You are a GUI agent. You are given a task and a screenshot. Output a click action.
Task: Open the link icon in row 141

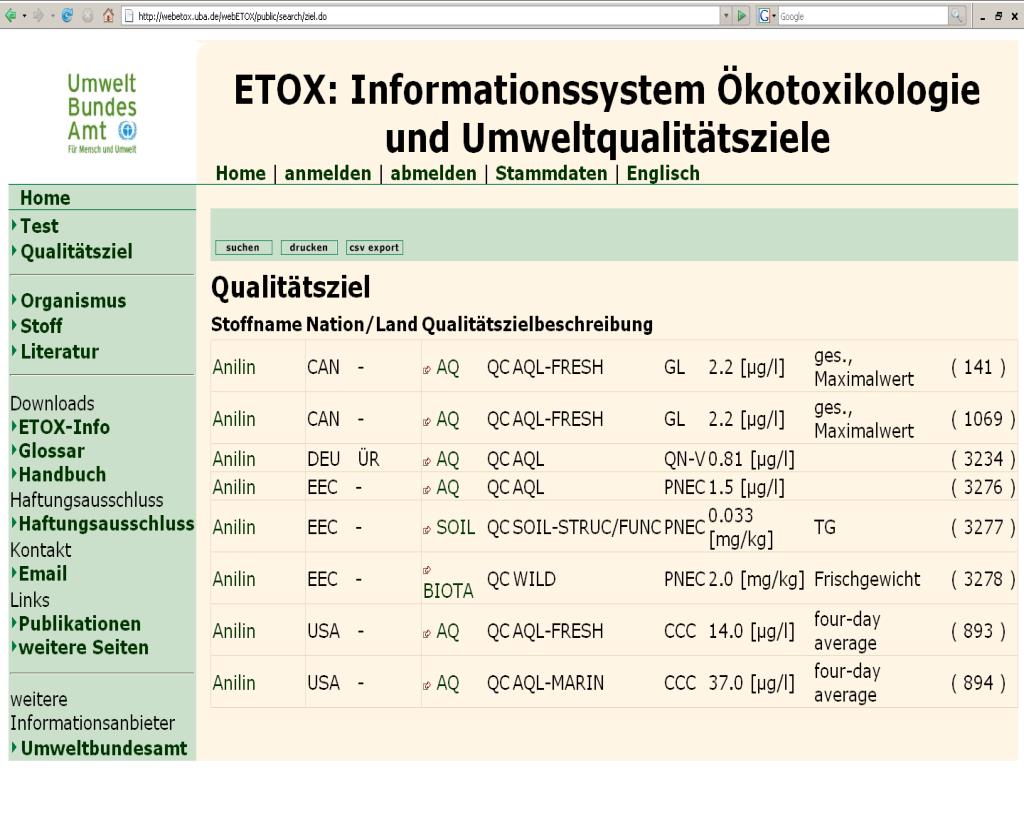426,370
